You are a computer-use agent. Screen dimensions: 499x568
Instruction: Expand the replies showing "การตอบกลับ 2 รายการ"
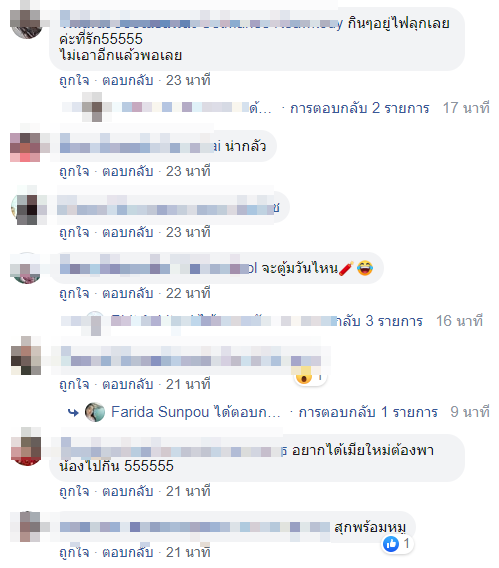(x=360, y=108)
